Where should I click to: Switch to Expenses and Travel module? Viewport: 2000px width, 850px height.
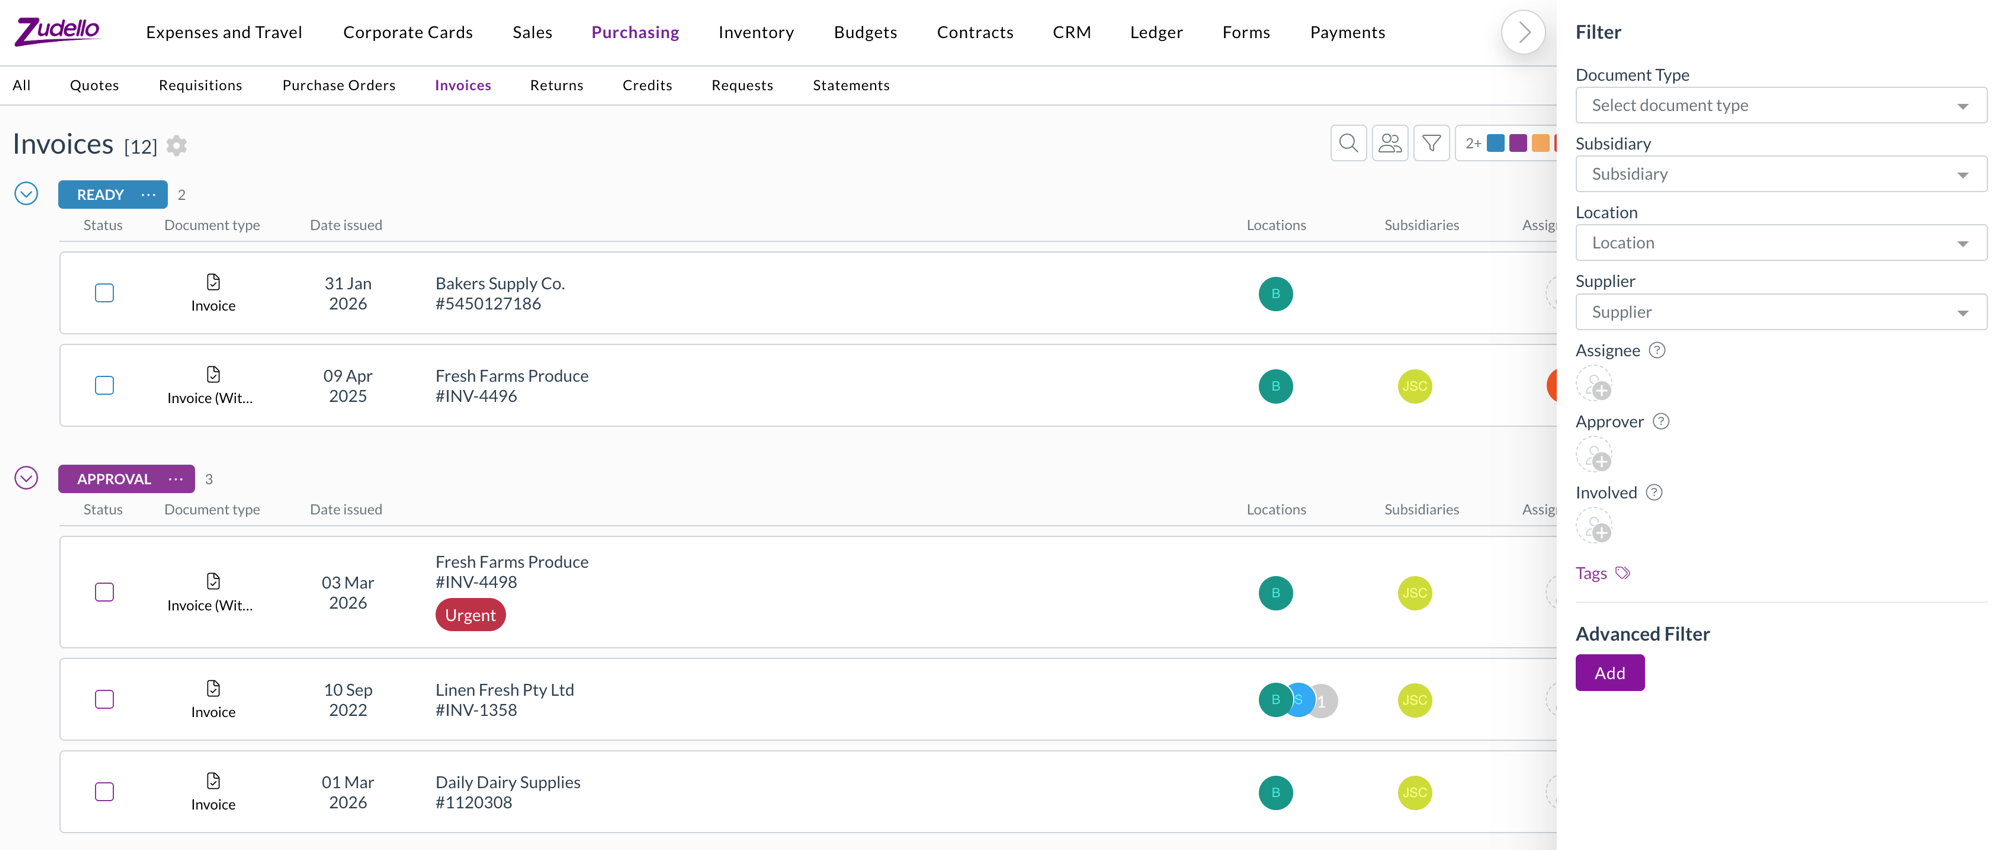(224, 32)
